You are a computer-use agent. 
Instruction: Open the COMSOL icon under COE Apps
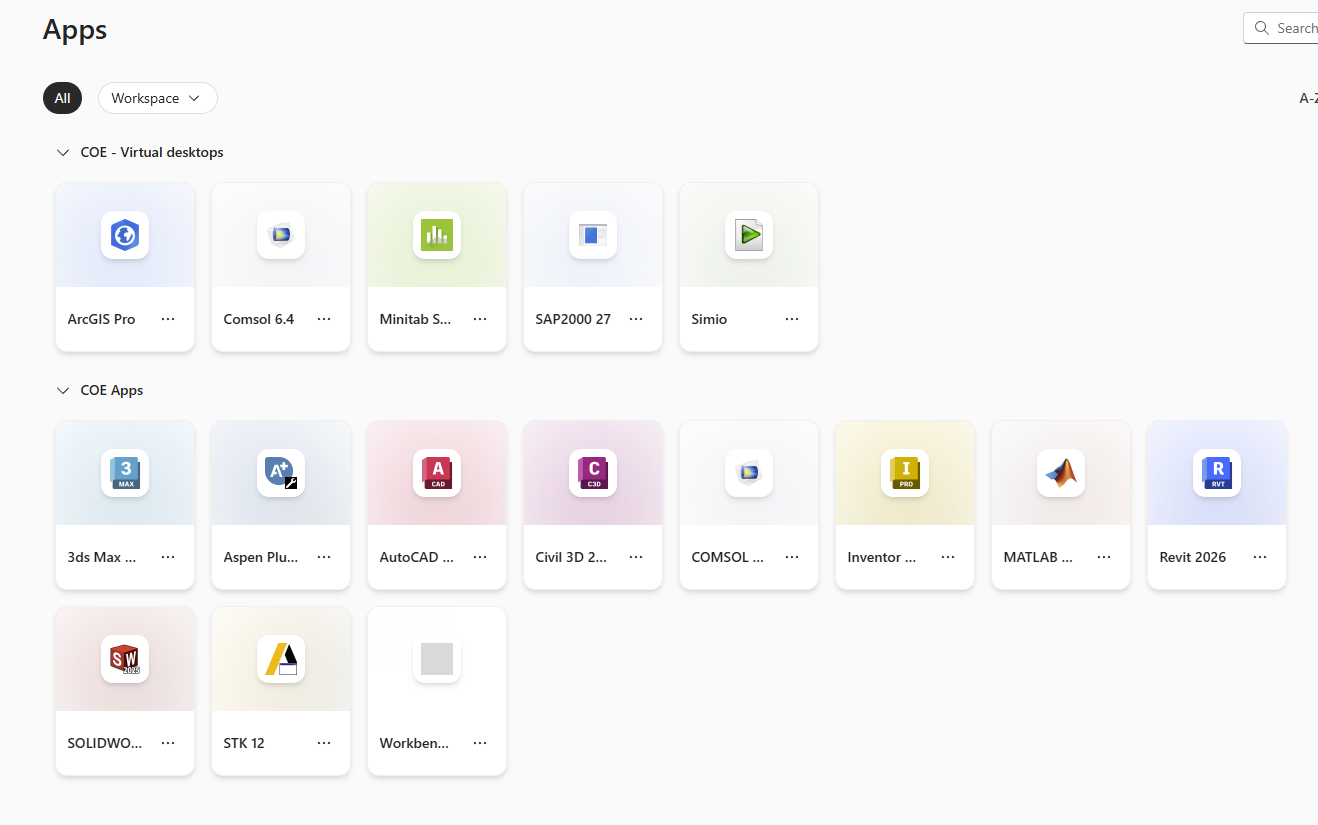coord(749,473)
